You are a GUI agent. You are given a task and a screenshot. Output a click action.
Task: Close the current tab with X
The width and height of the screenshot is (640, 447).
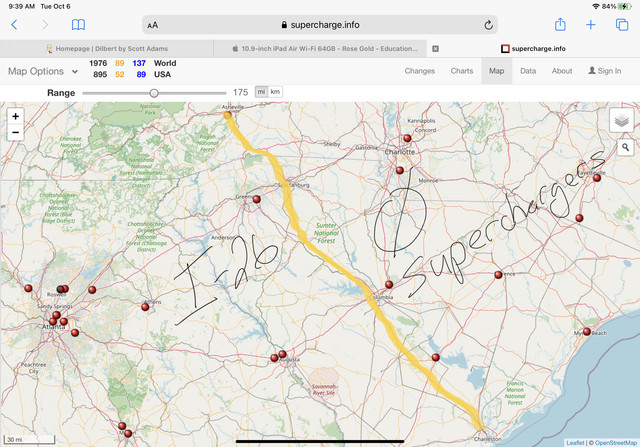pyautogui.click(x=436, y=49)
